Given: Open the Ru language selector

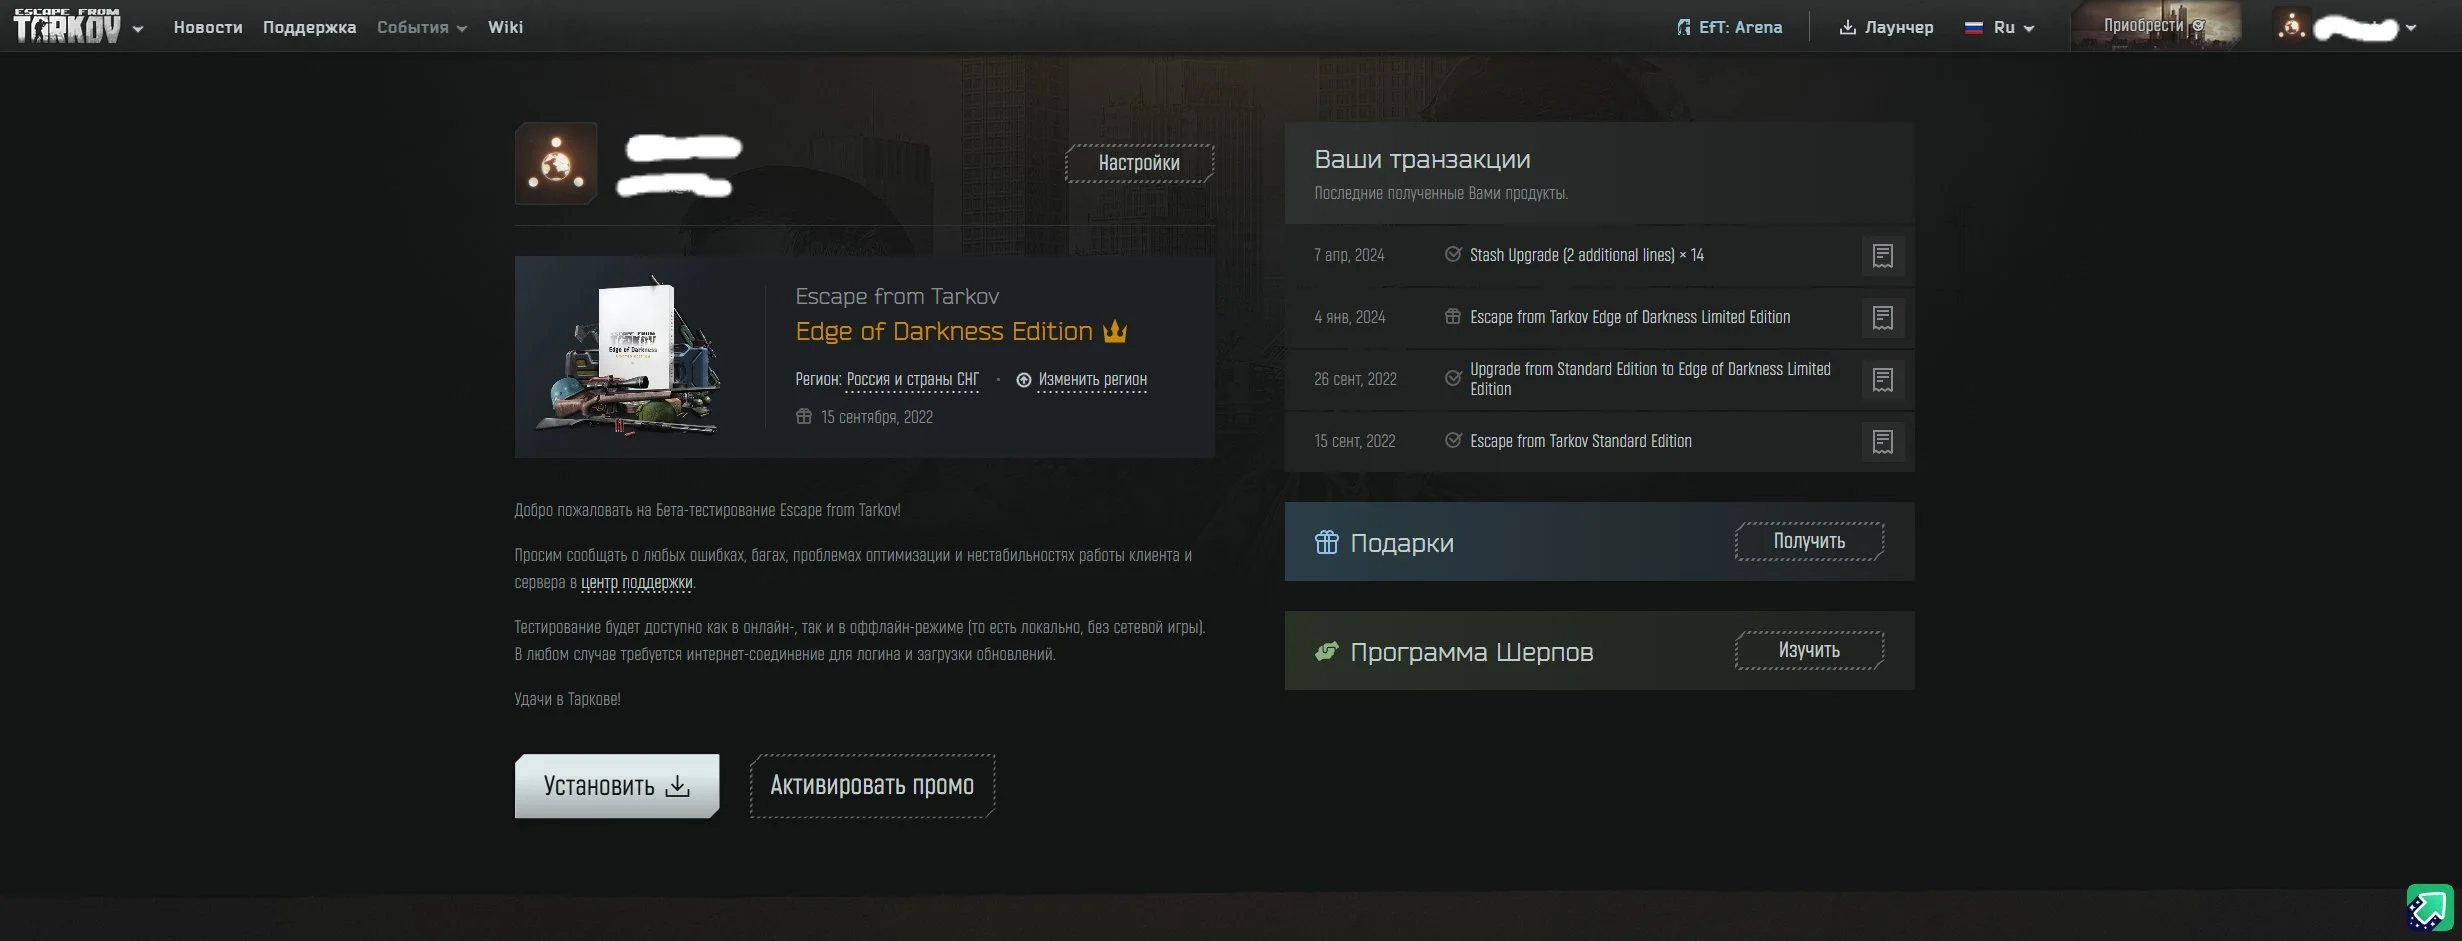Looking at the screenshot, I should [x=2000, y=27].
